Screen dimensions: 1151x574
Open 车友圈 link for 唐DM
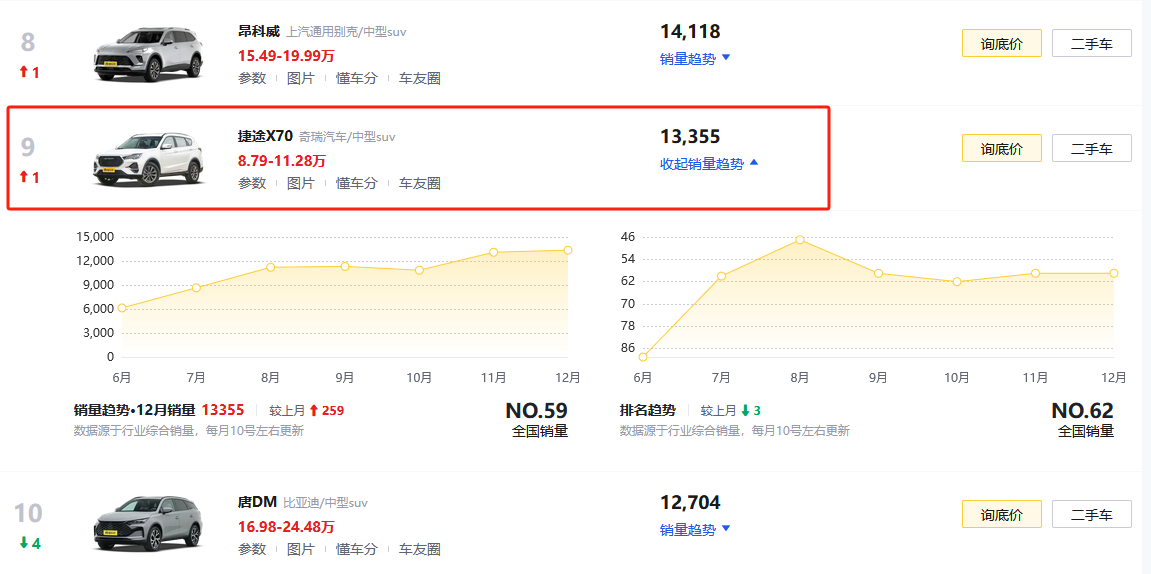point(420,549)
